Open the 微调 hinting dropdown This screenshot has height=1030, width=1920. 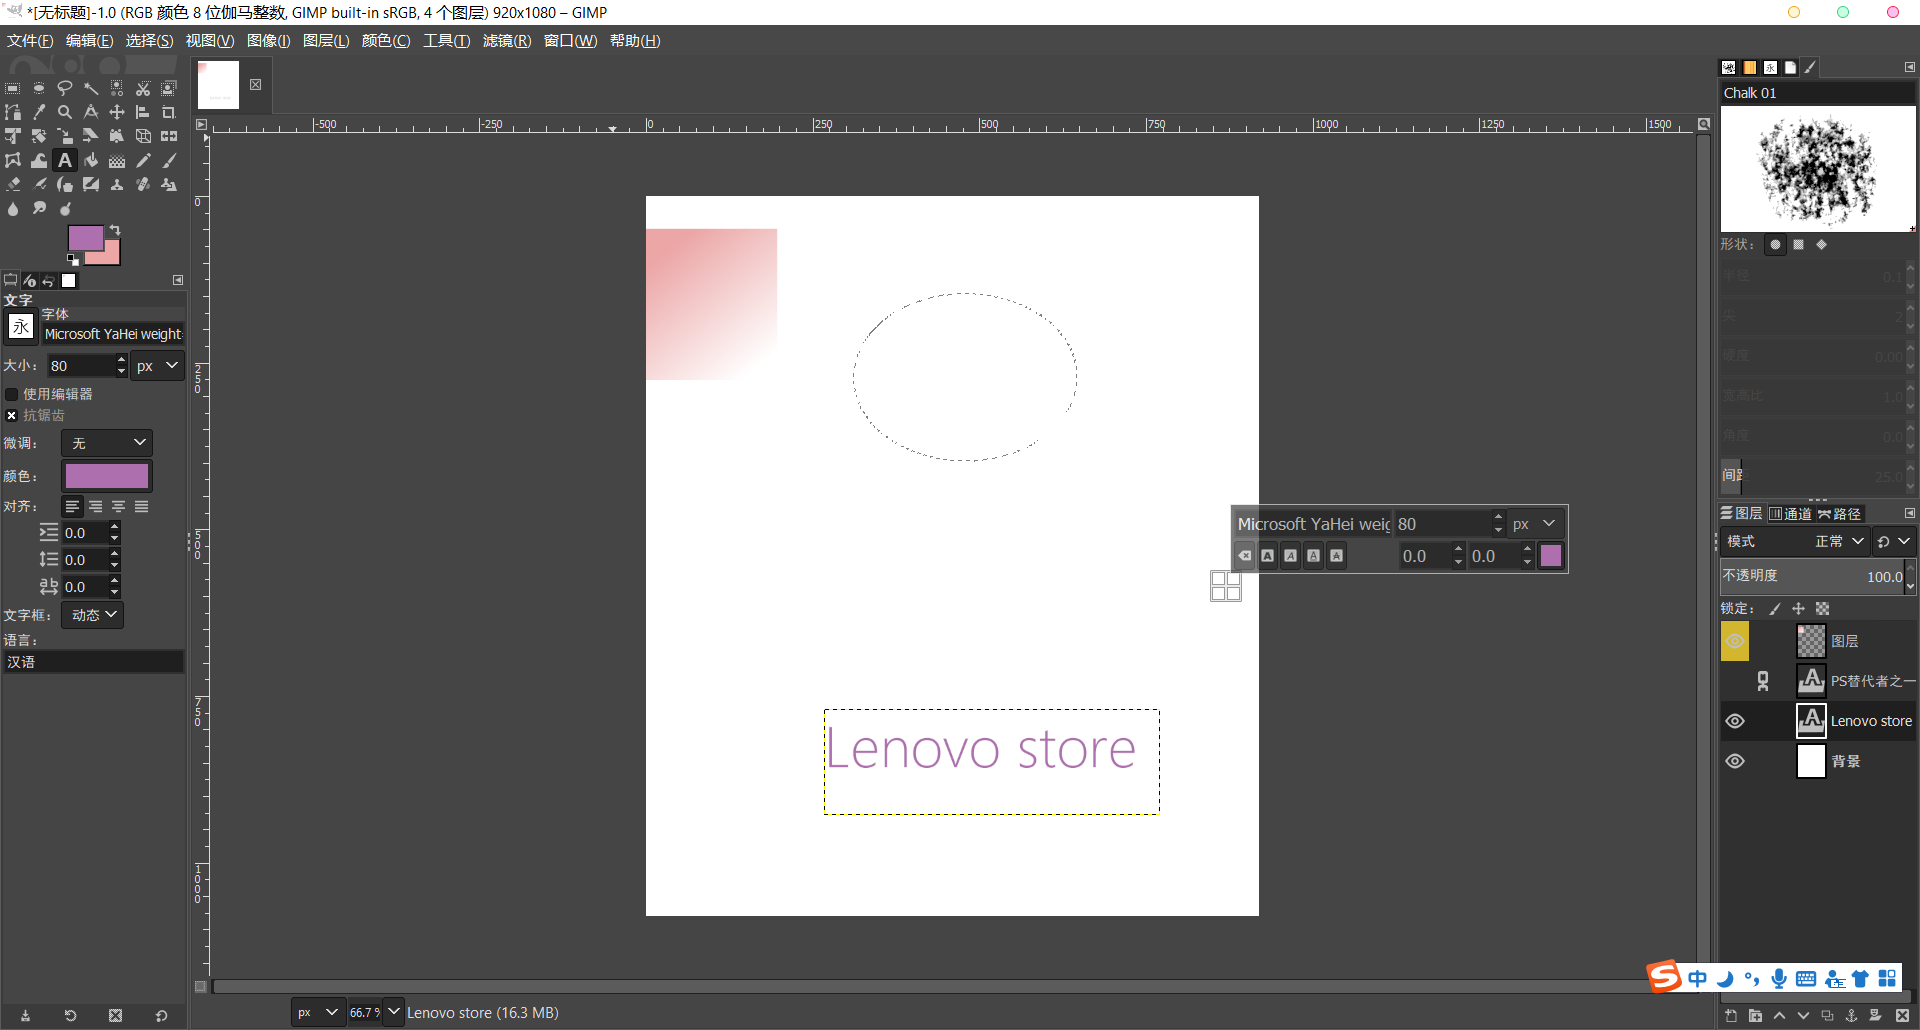(x=107, y=443)
